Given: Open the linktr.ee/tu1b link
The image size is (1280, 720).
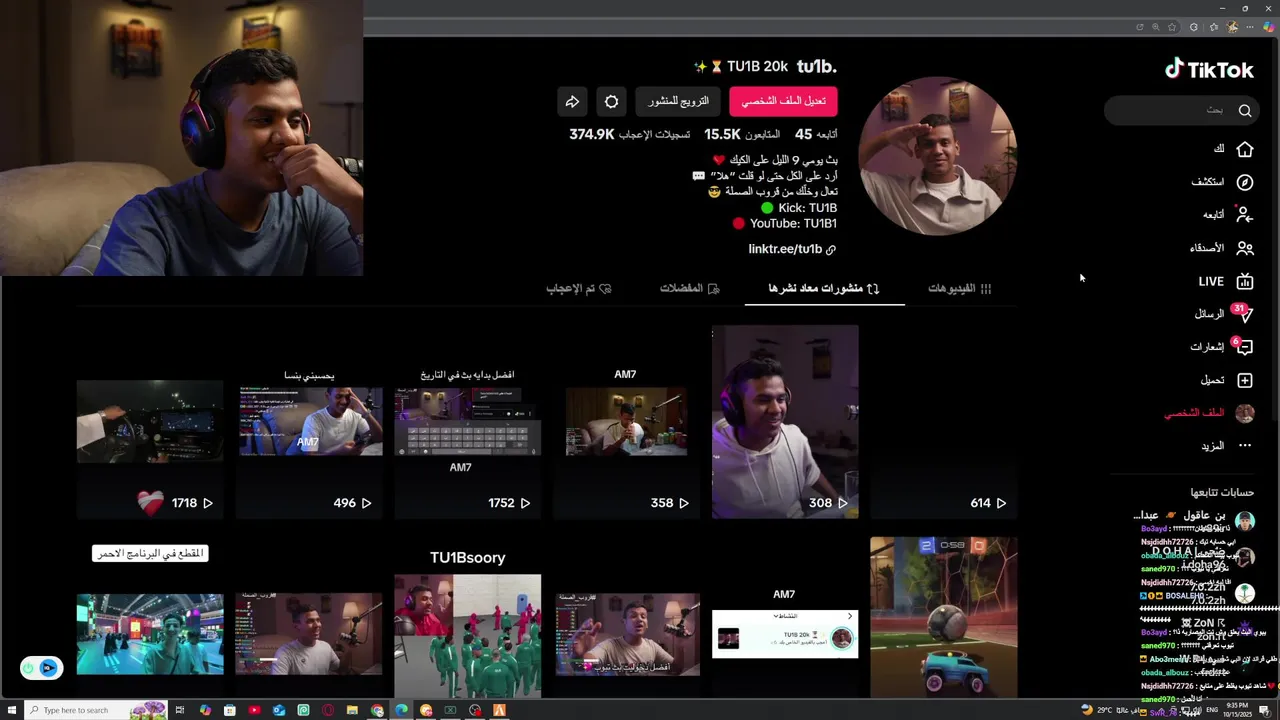Looking at the screenshot, I should click(x=792, y=249).
